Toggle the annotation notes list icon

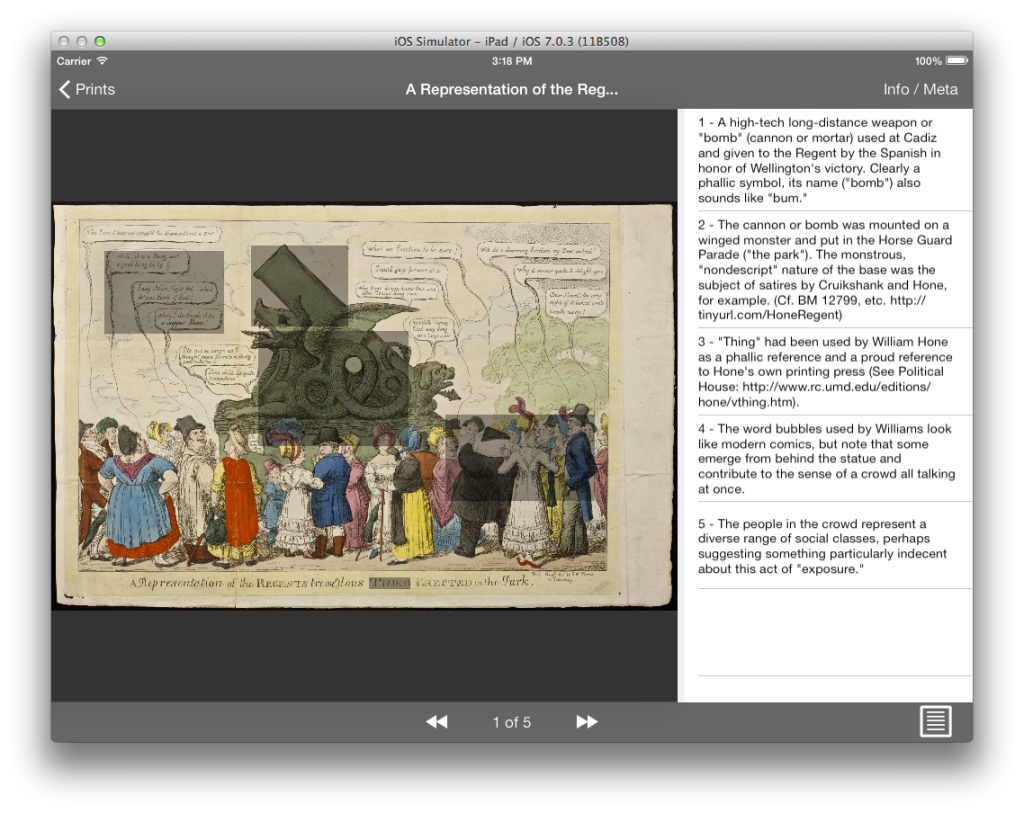(935, 722)
